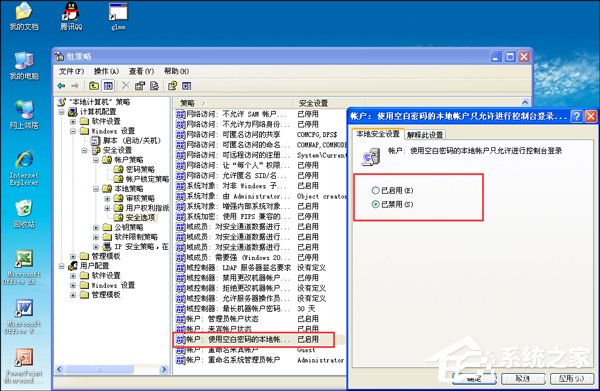Click the 应用 button in dialog
This screenshot has height=391, width=600.
[571, 378]
